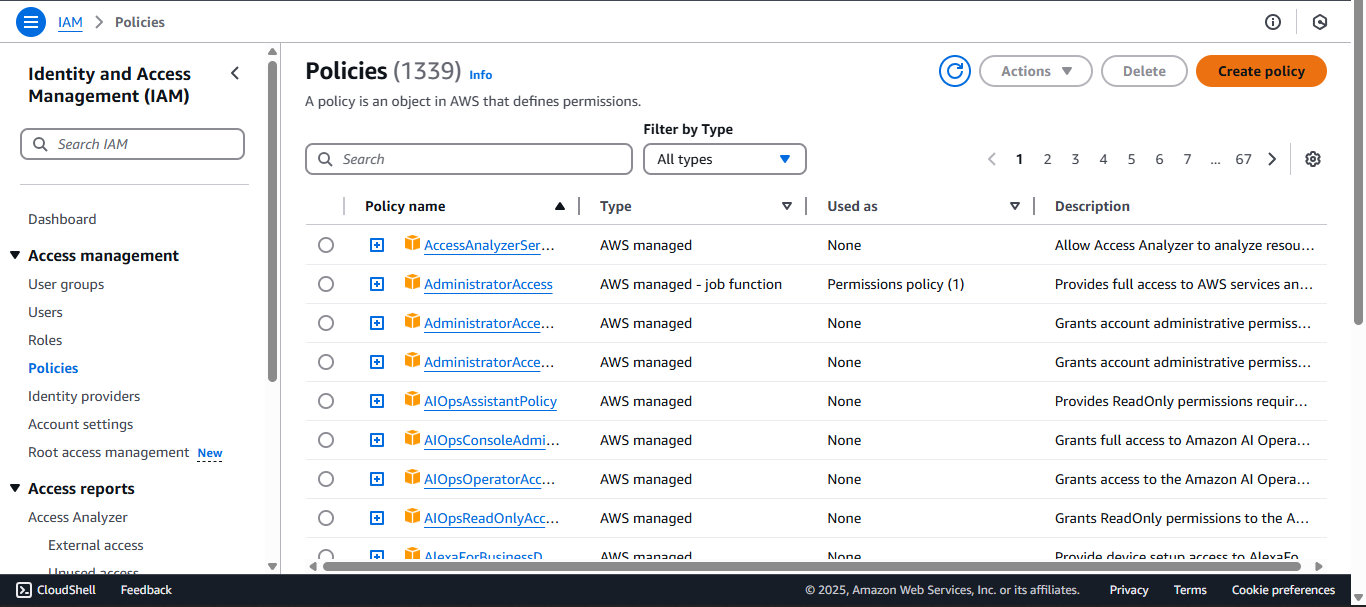Sort by the Used as column arrow

coord(1015,206)
